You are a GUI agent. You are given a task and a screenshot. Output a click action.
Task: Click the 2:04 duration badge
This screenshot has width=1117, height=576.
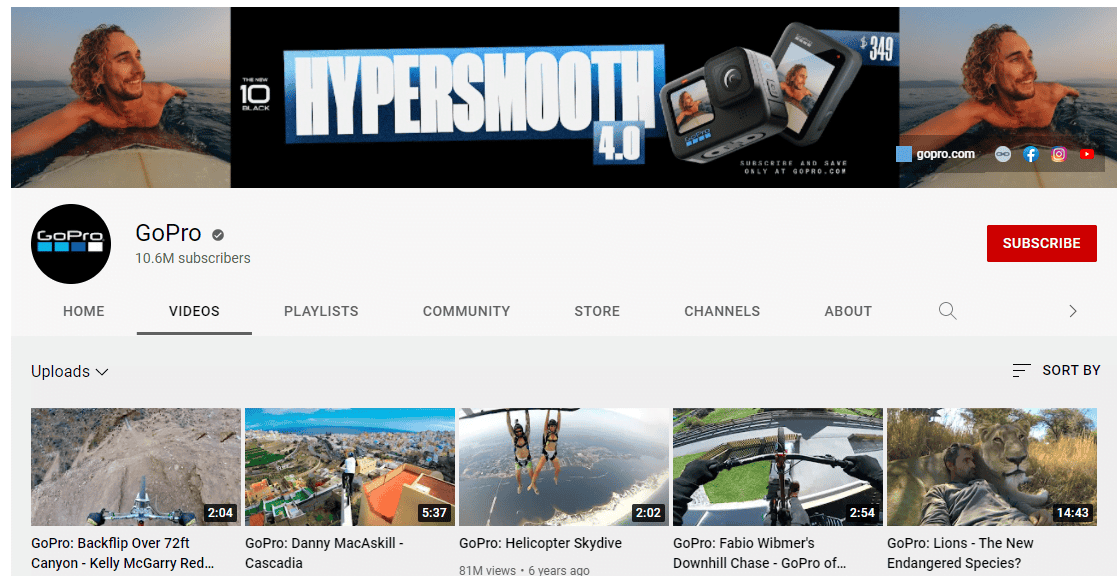pyautogui.click(x=220, y=512)
